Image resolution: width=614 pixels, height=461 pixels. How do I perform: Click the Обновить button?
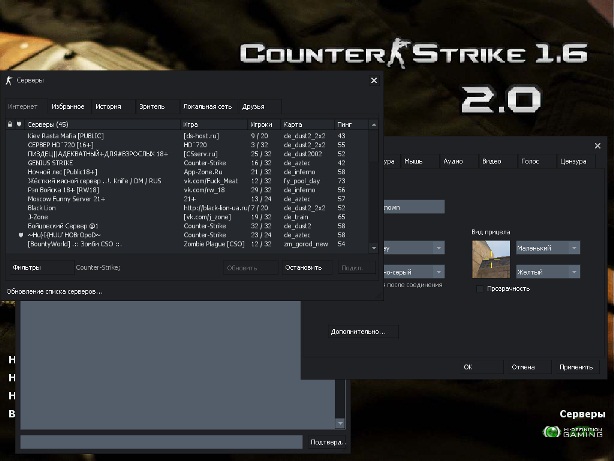[x=251, y=268]
